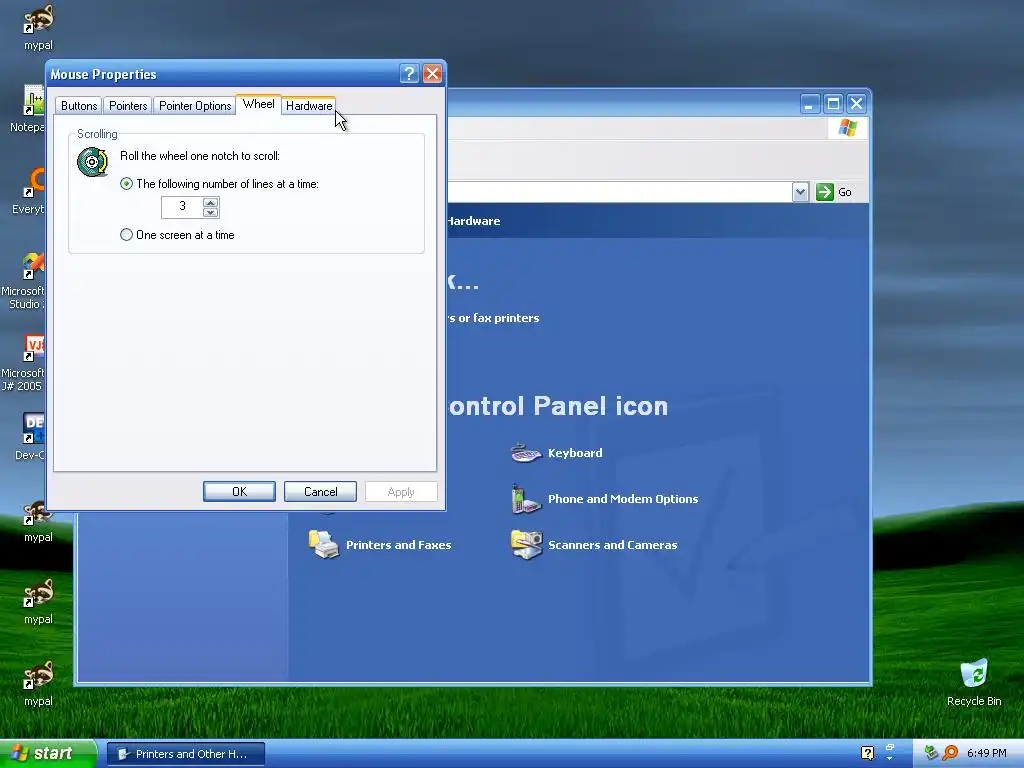The image size is (1024, 768).
Task: Click the scroll wheel mouse icon
Action: click(x=92, y=162)
